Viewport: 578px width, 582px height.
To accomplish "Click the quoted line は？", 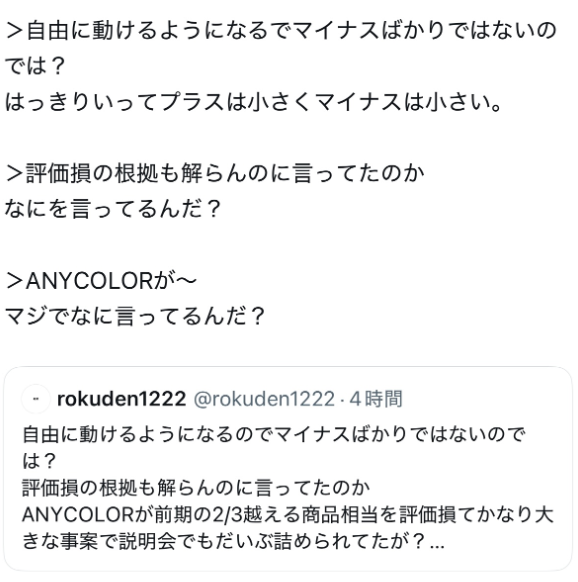I will tap(39, 461).
